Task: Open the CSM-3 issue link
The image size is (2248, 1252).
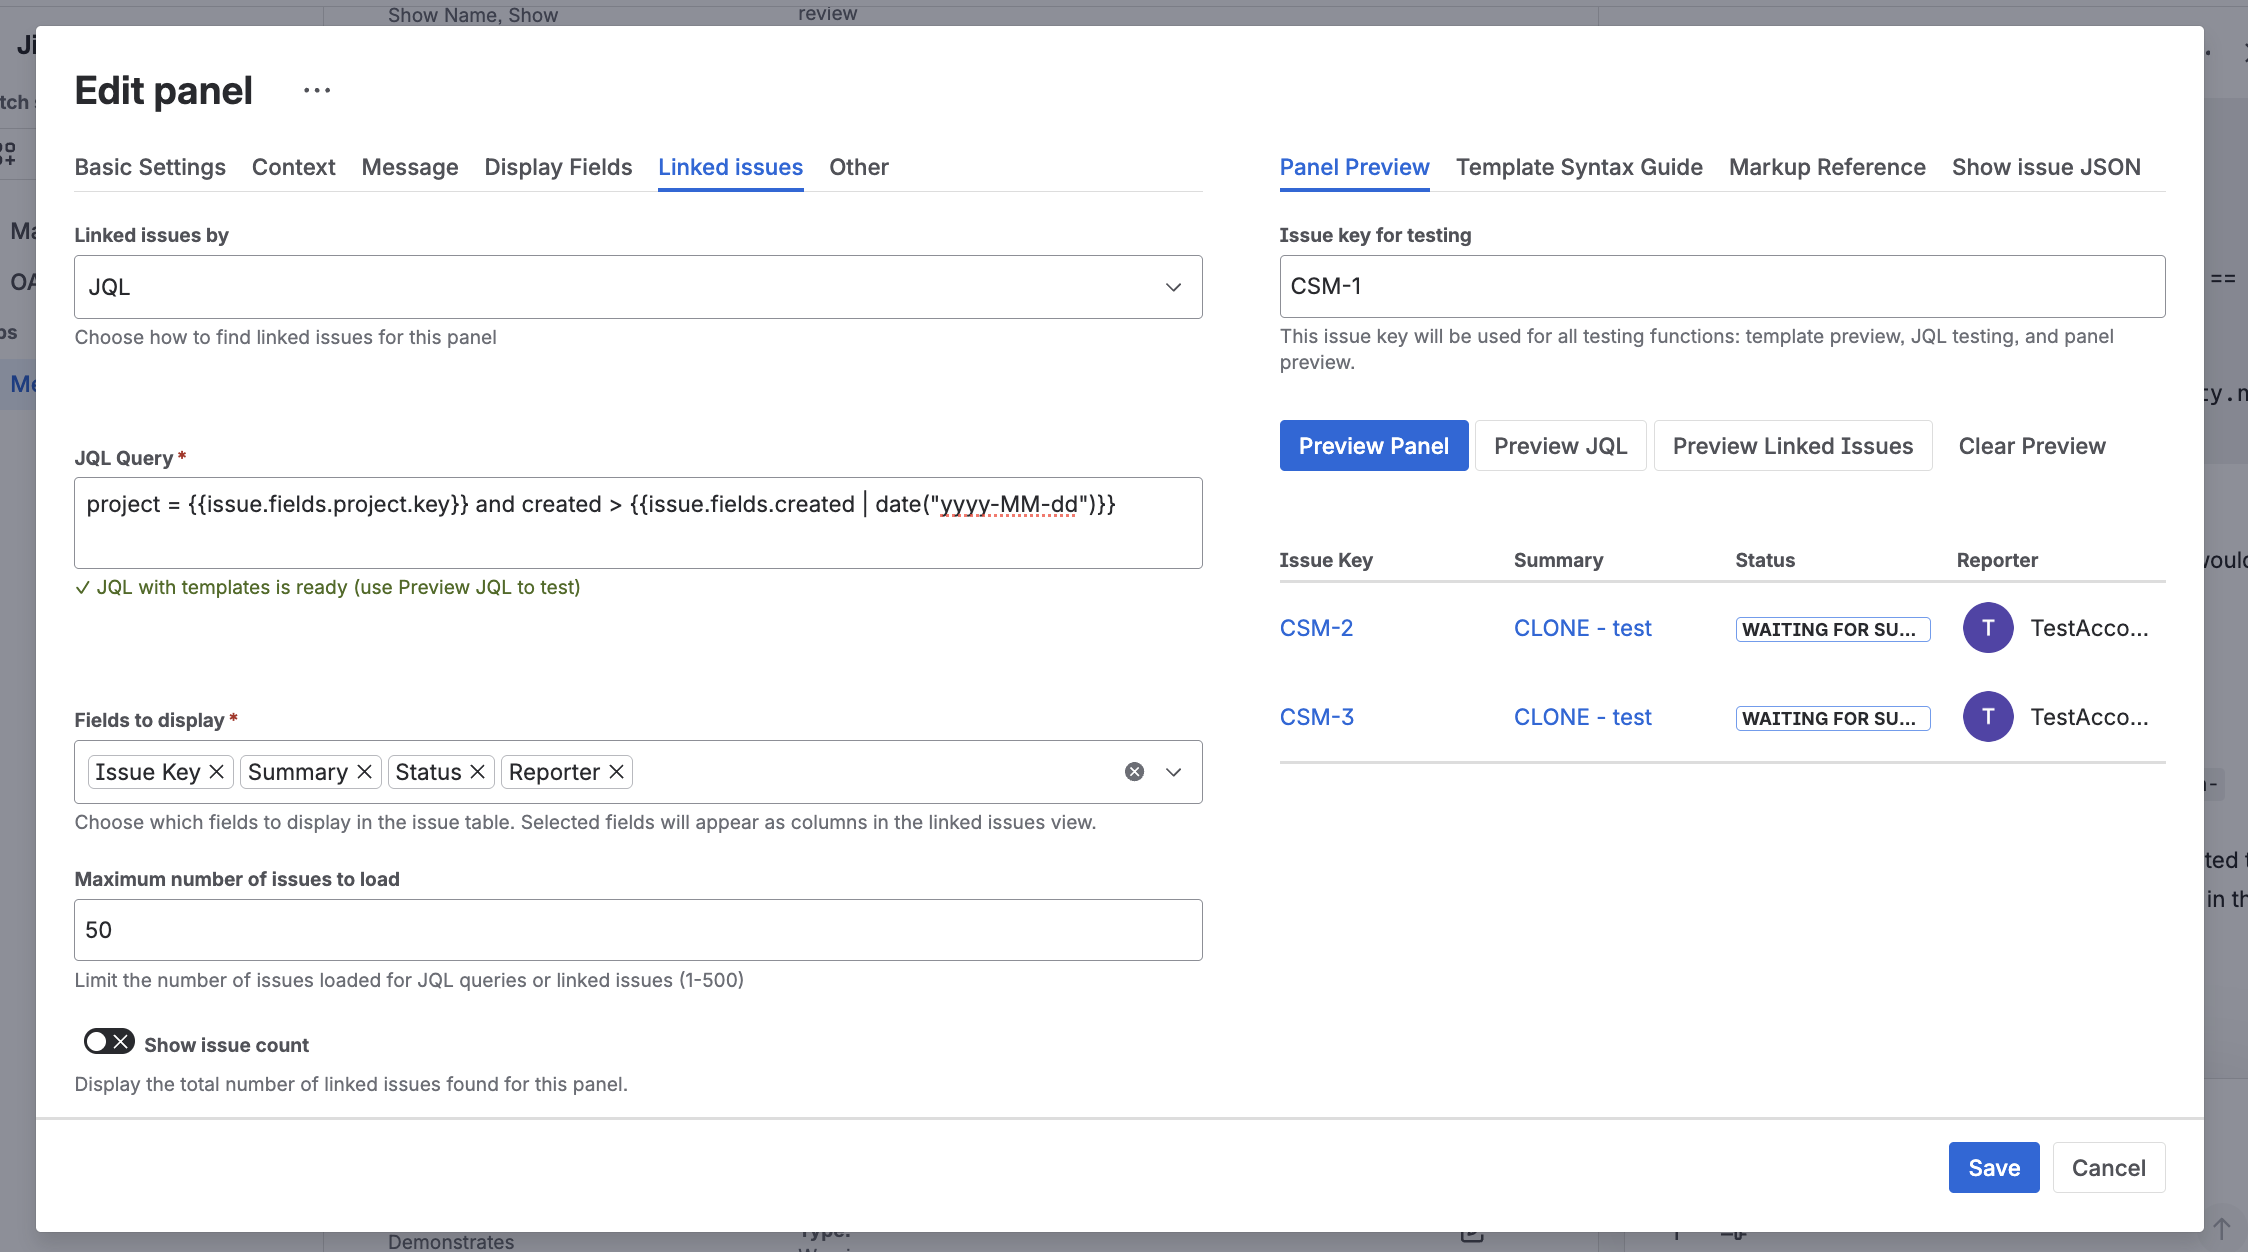Action: [1316, 717]
